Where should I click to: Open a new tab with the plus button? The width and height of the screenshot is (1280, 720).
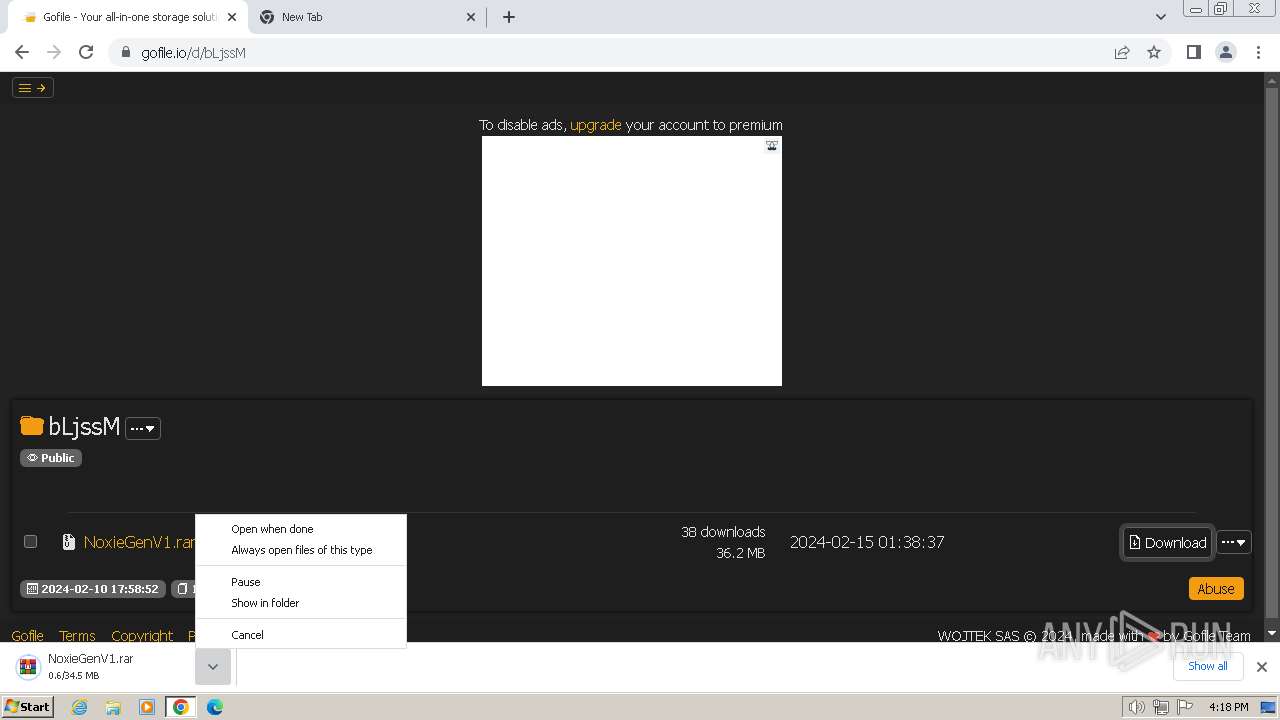[x=508, y=17]
